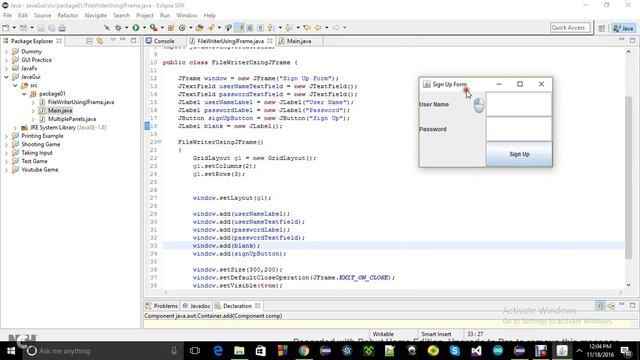
Task: Open Visual Studio from the taskbar
Action: 476,351
